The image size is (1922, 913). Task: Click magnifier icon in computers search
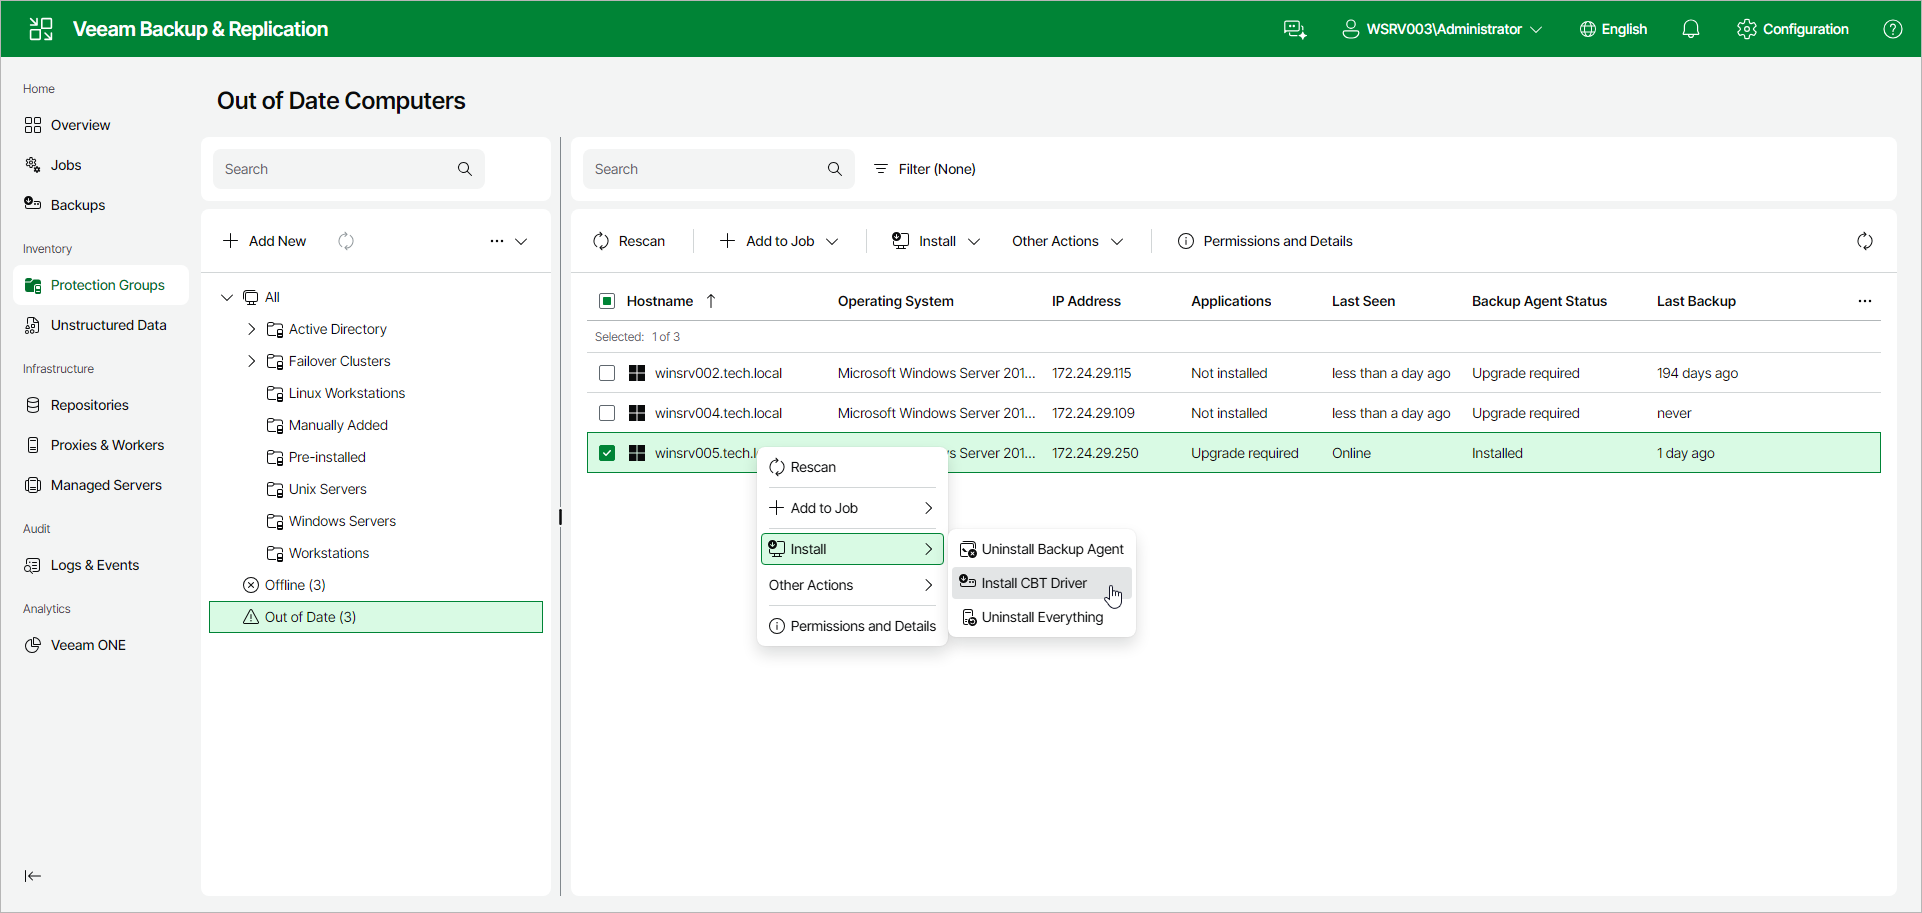pos(835,169)
